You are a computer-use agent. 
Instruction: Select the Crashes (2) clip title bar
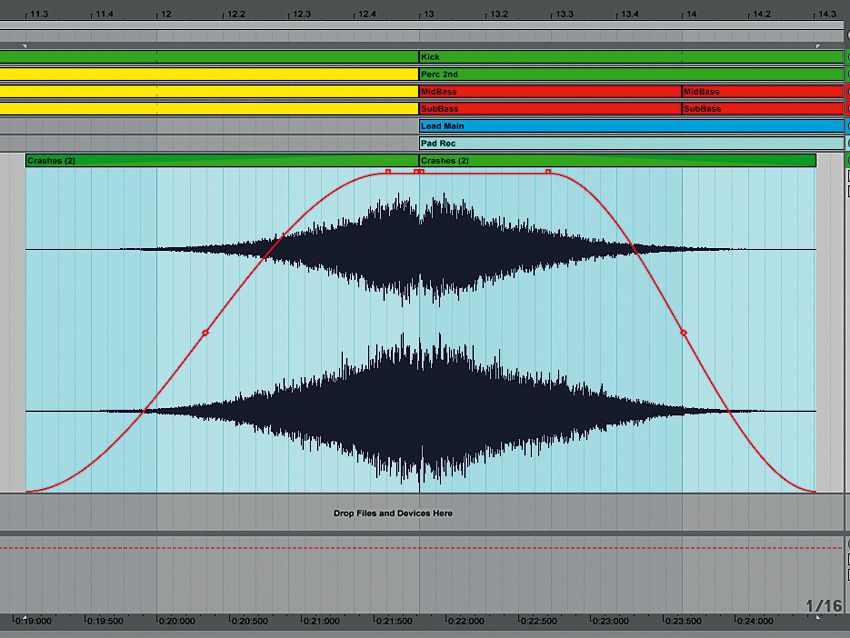(x=447, y=160)
